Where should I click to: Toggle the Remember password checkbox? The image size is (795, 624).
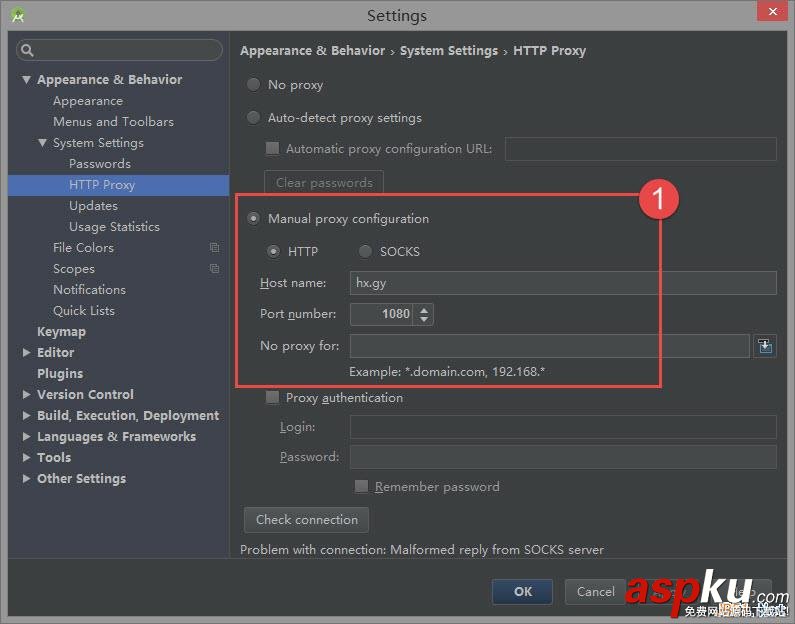tap(362, 487)
